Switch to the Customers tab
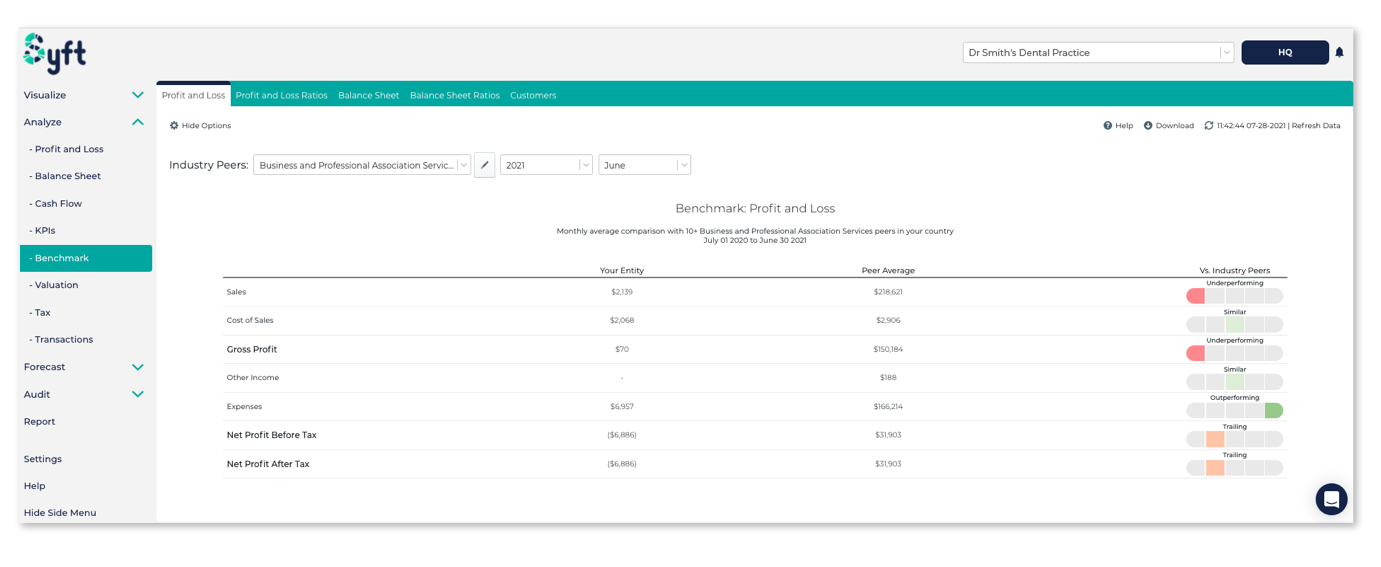The height and width of the screenshot is (567, 1381). pyautogui.click(x=533, y=95)
